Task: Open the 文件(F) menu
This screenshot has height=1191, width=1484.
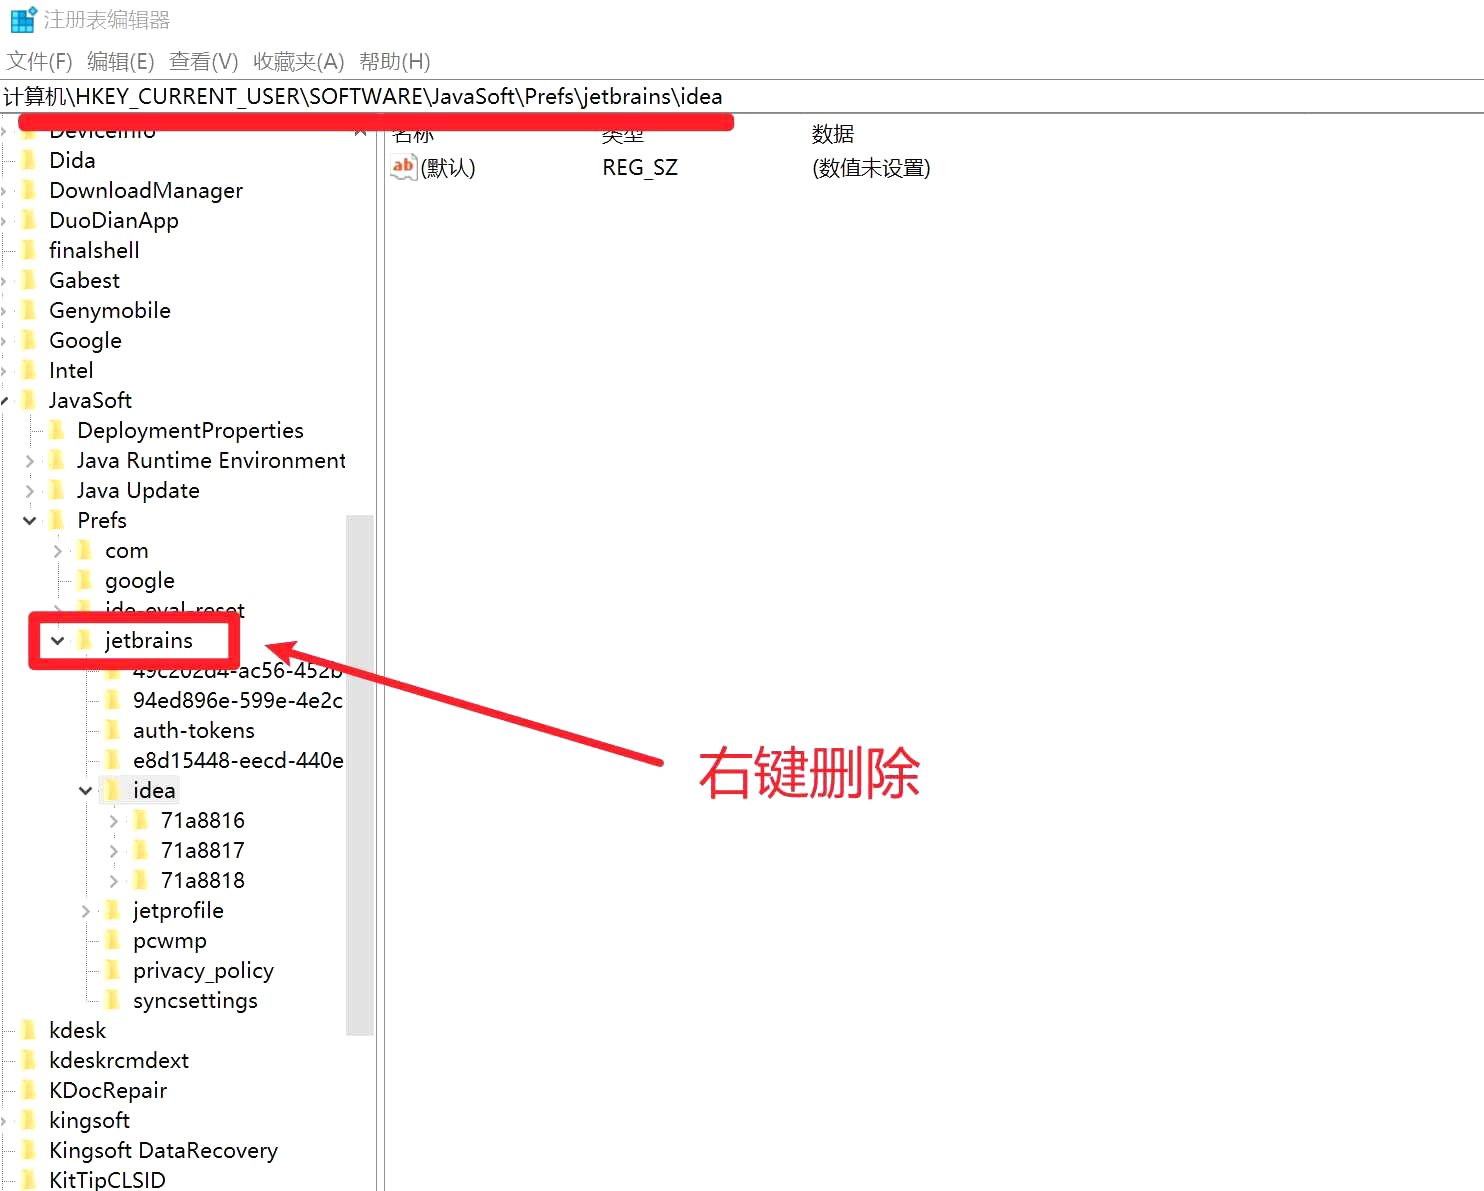Action: (40, 62)
